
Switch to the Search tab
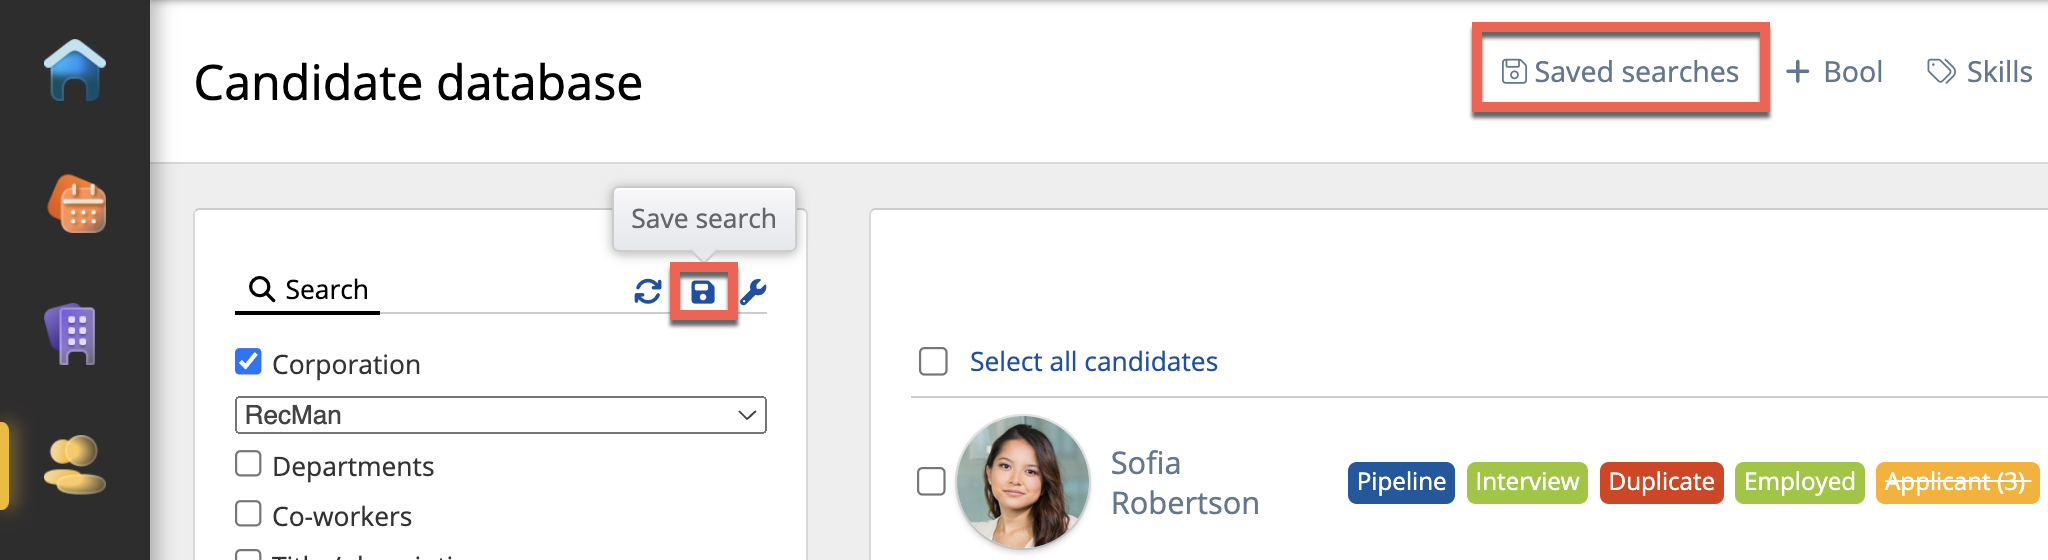coord(308,290)
